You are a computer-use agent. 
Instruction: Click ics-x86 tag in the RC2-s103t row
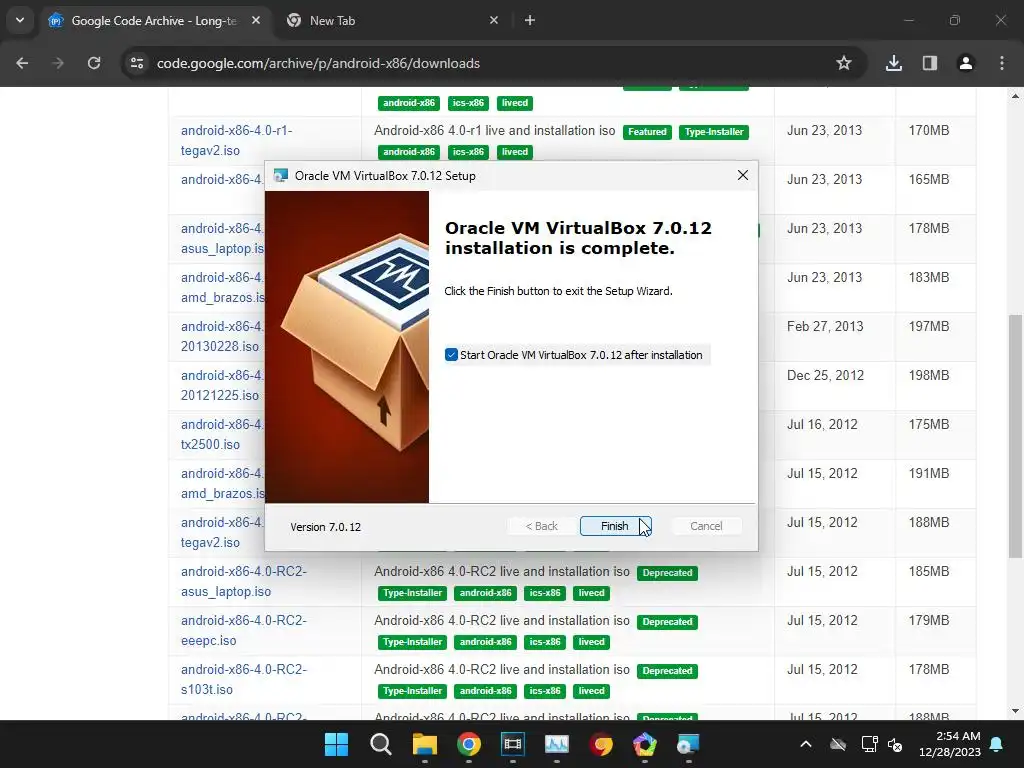(x=545, y=691)
